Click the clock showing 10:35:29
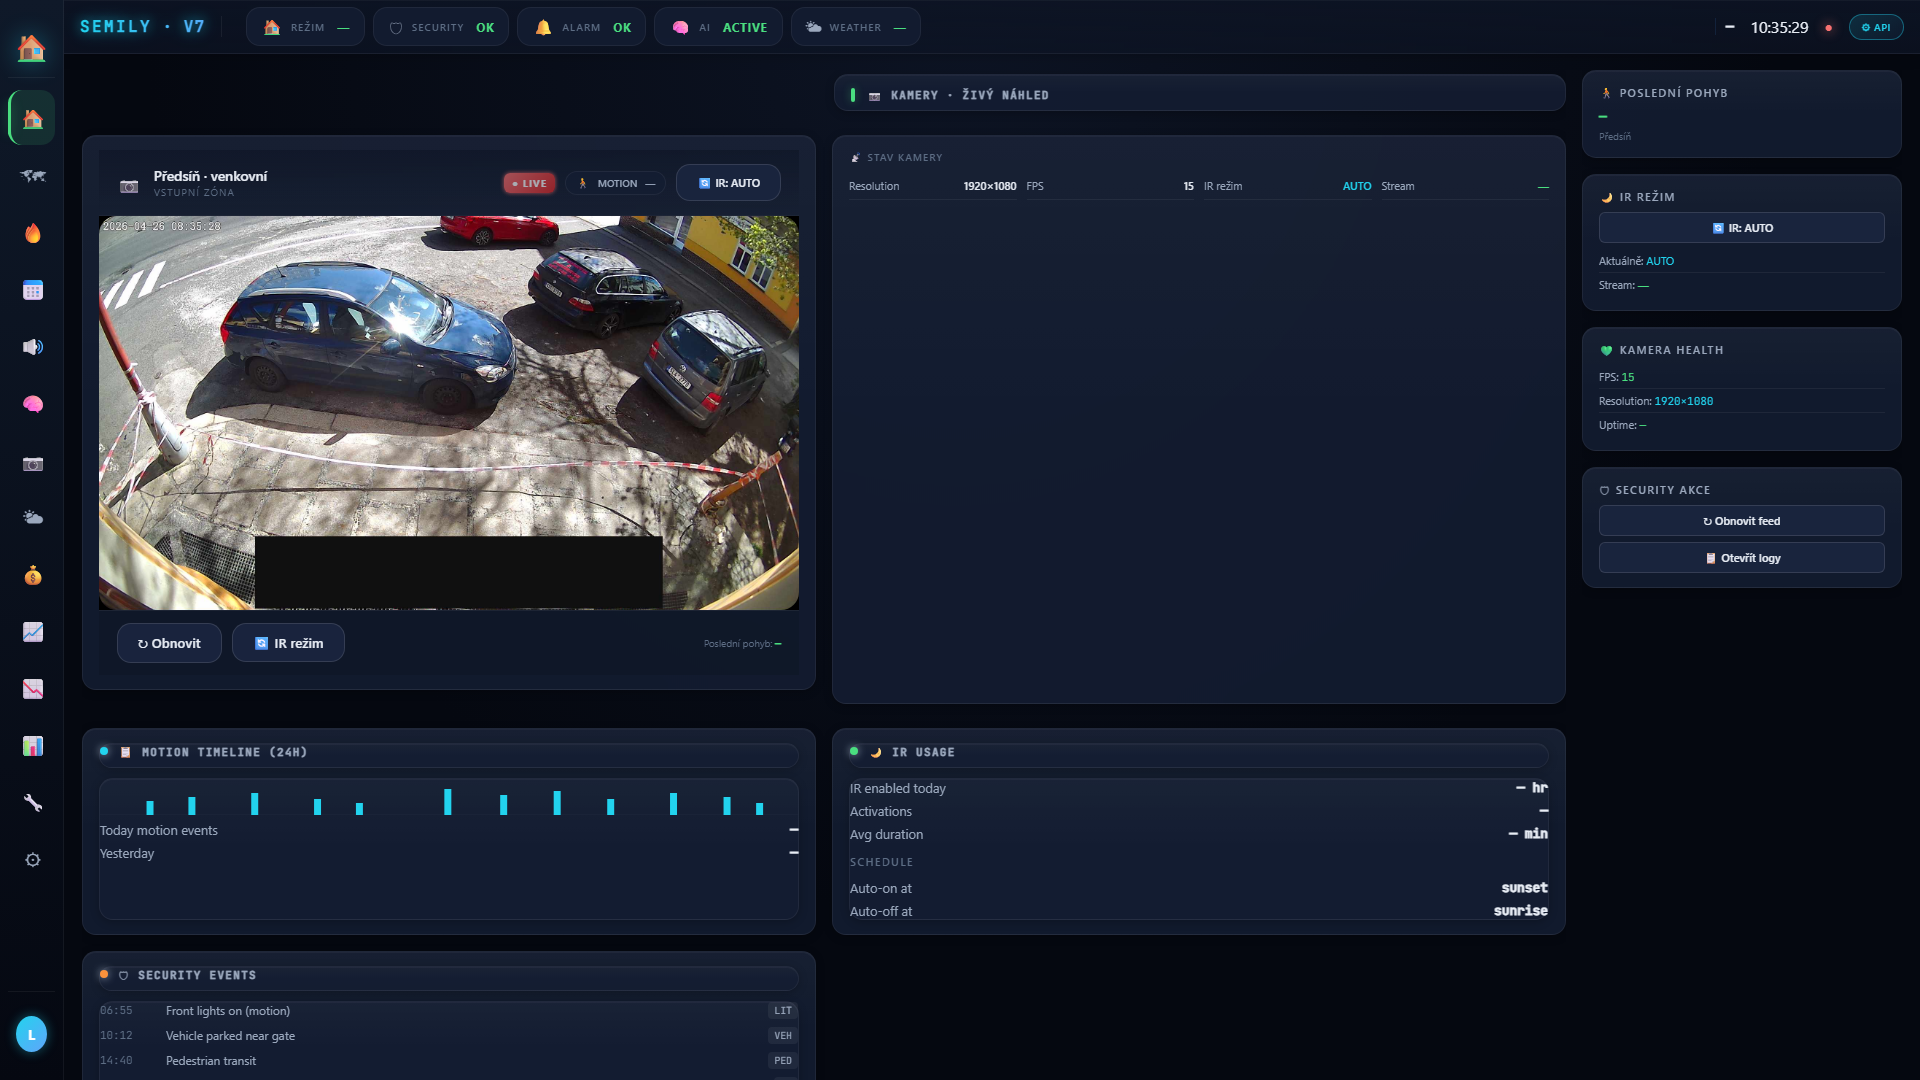Image resolution: width=1920 pixels, height=1080 pixels. point(1779,28)
